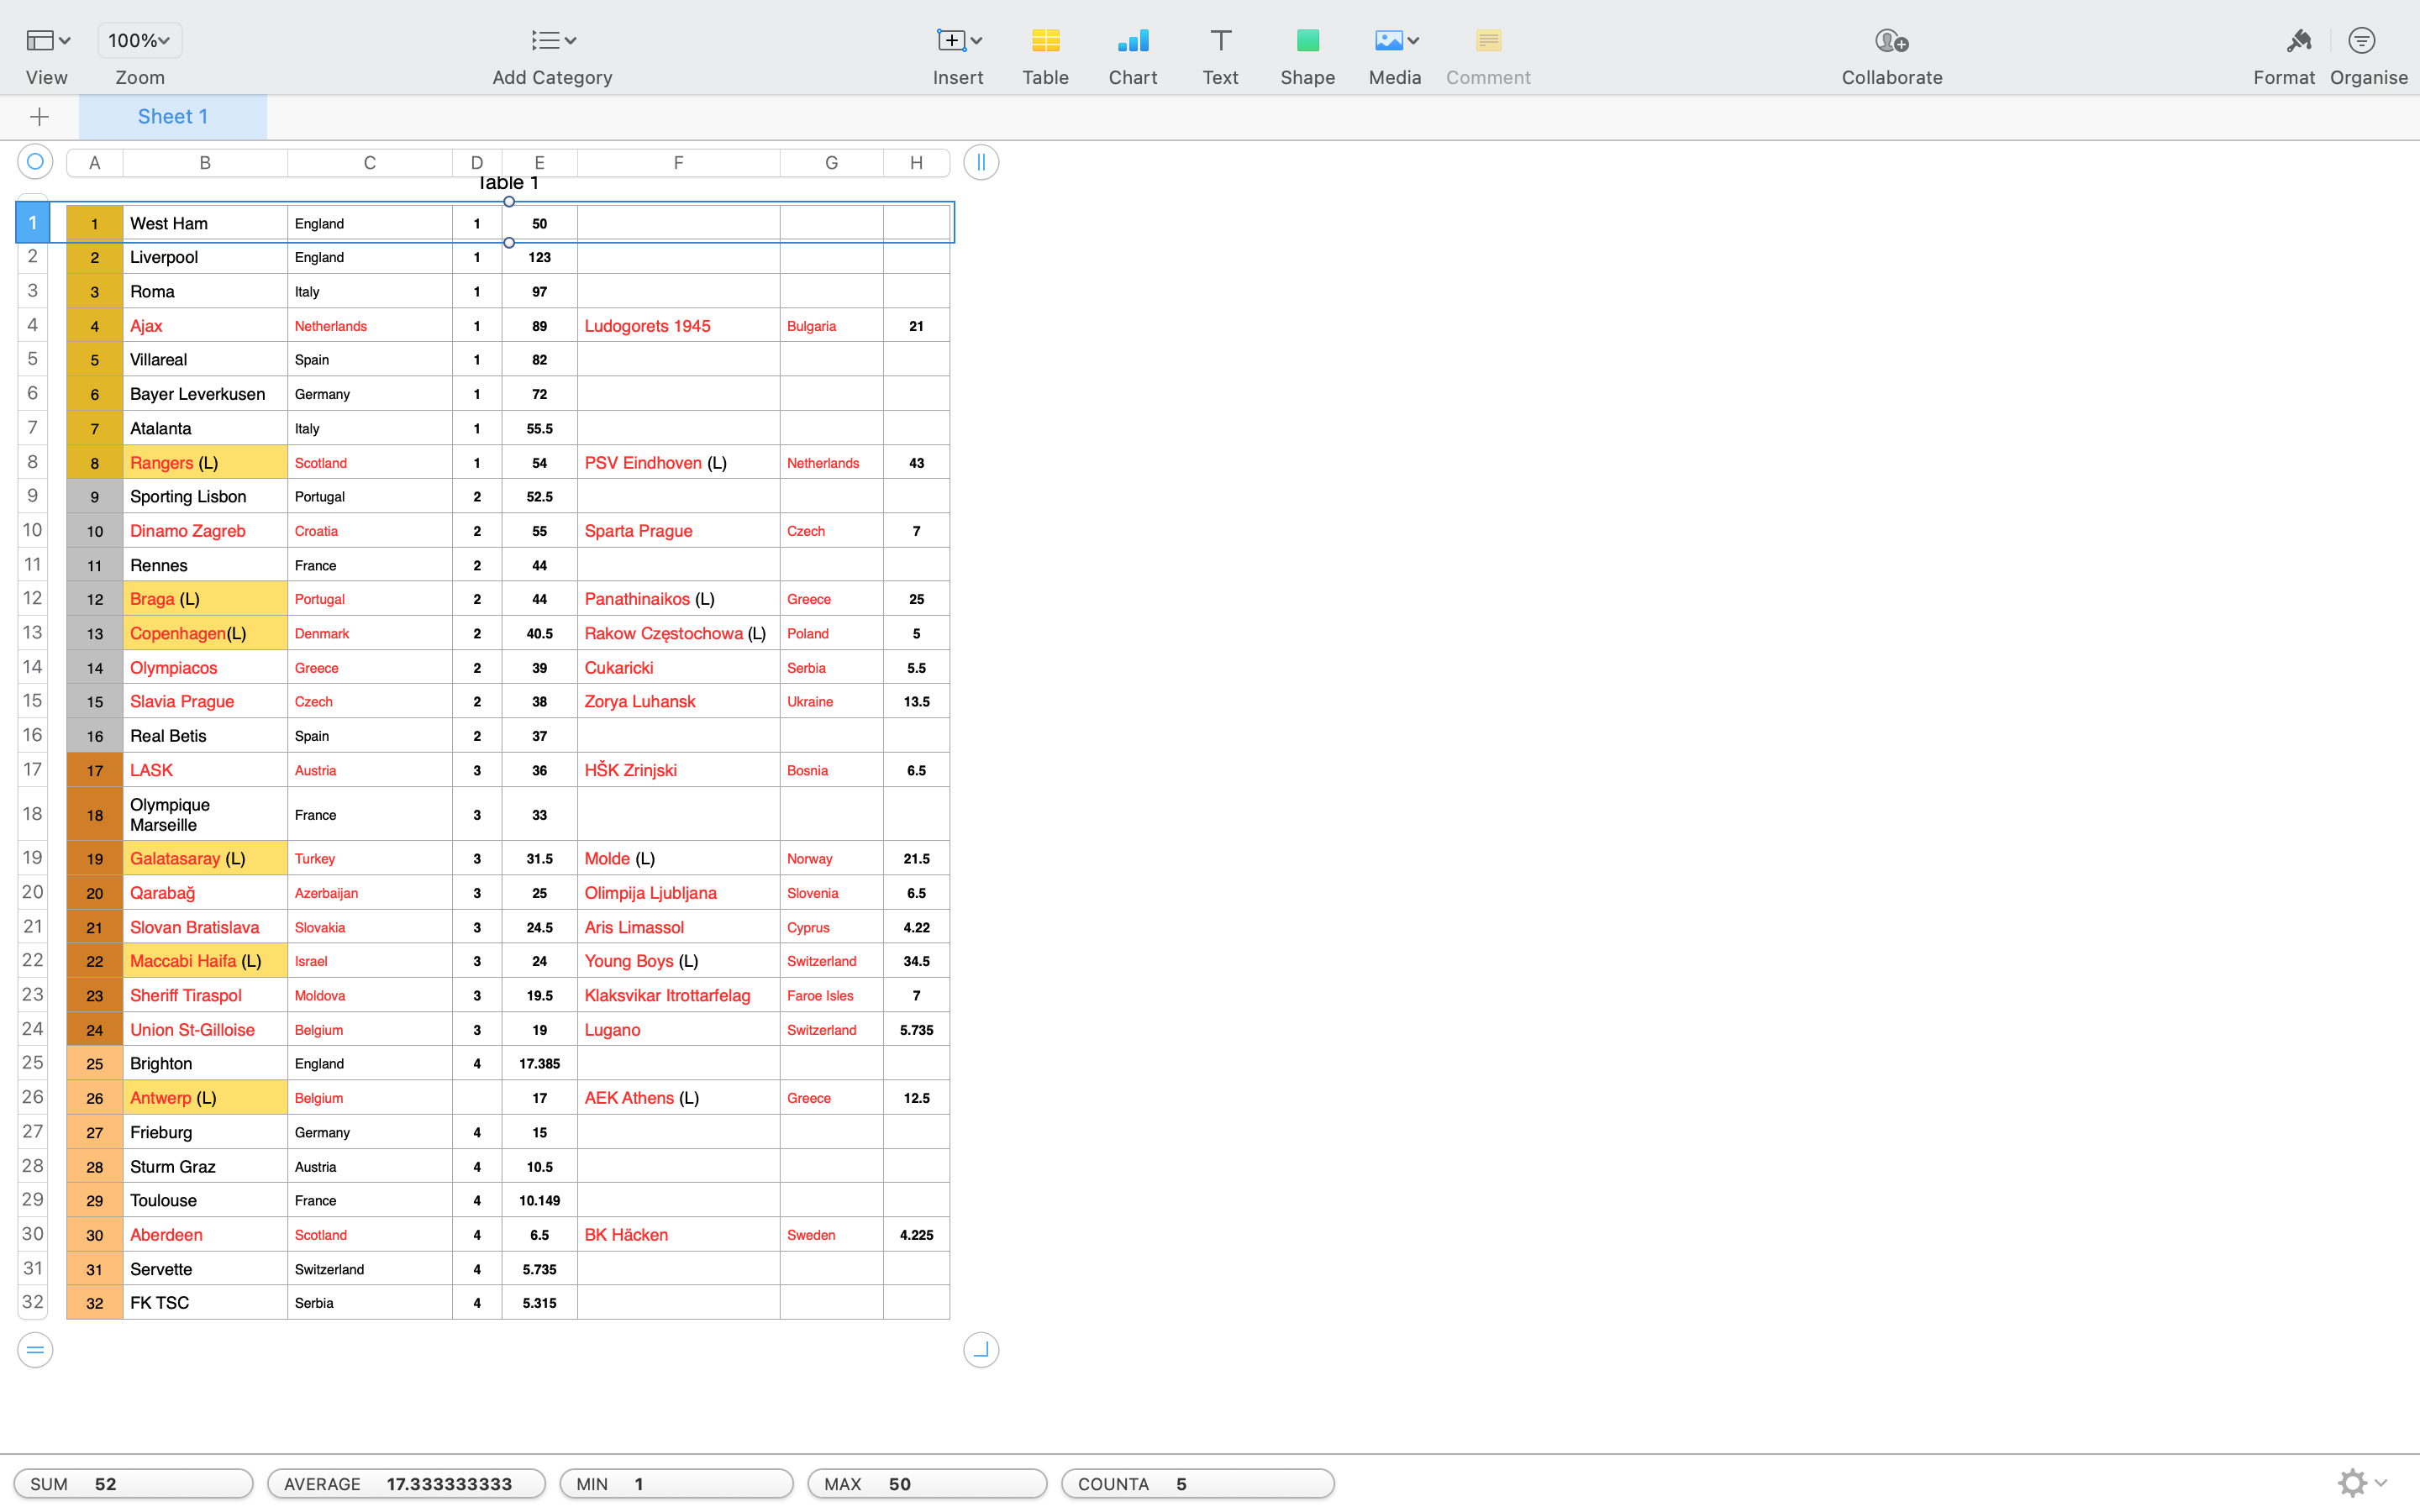Click the MAX value pill
Viewport: 2420px width, 1512px height.
[927, 1484]
